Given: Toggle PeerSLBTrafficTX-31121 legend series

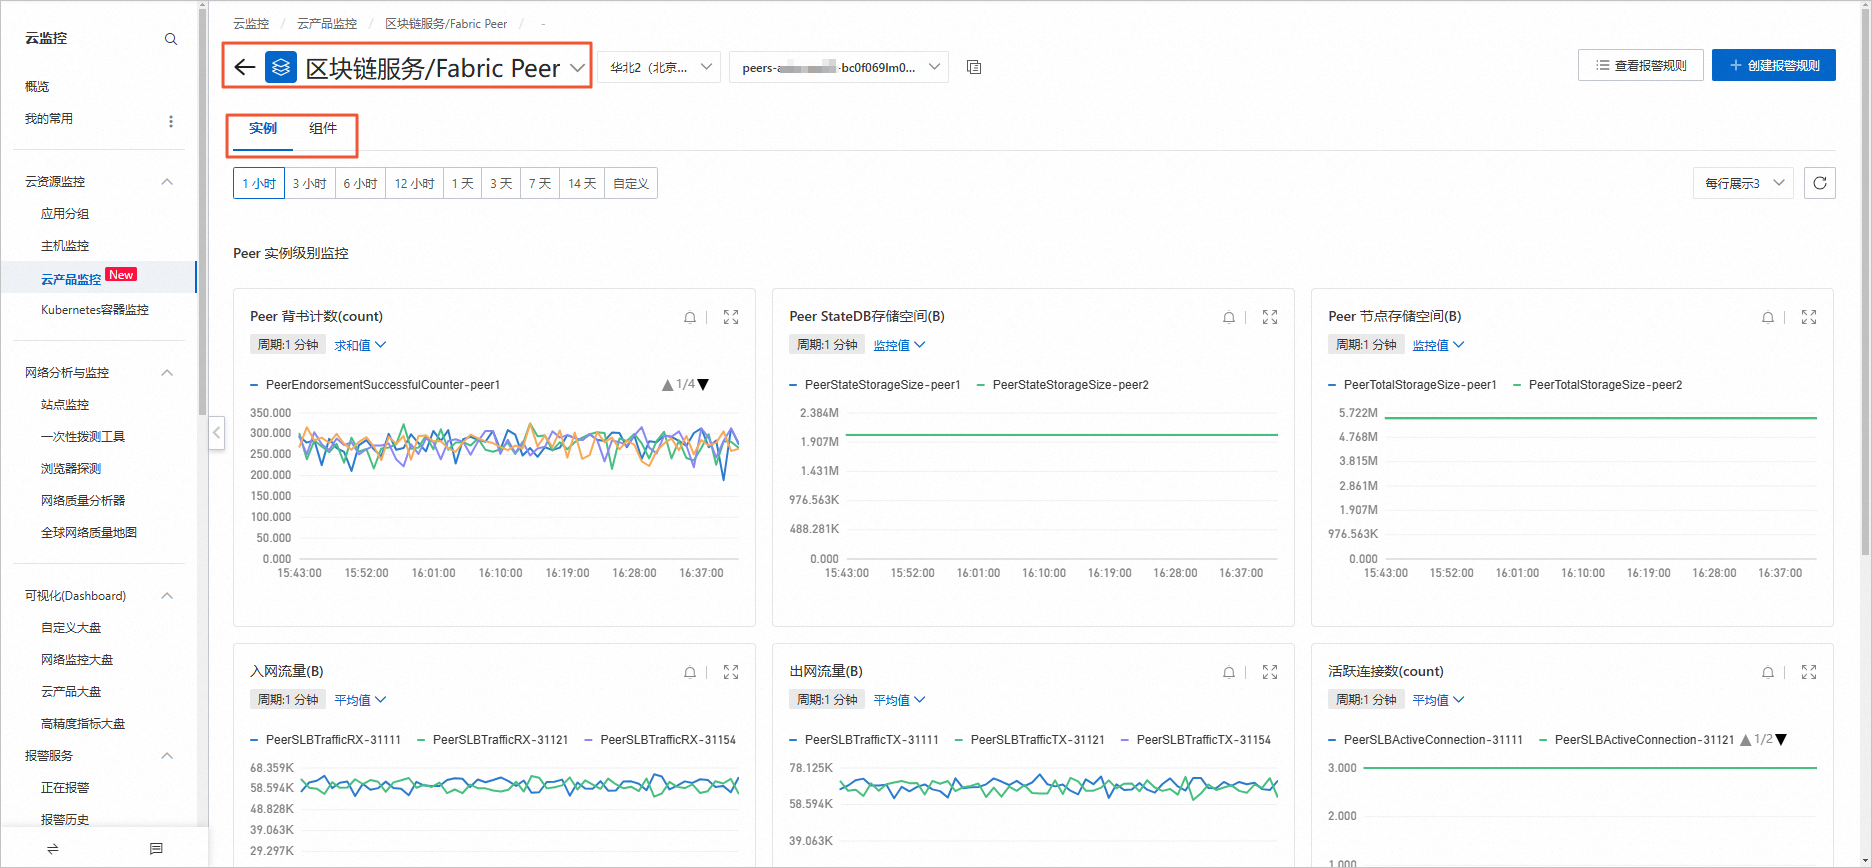Looking at the screenshot, I should click(x=1030, y=740).
